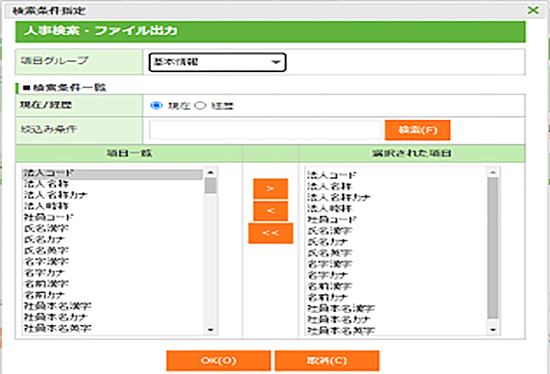Click the selected items list scrollbar thumb
The width and height of the screenshot is (550, 374).
[493, 248]
